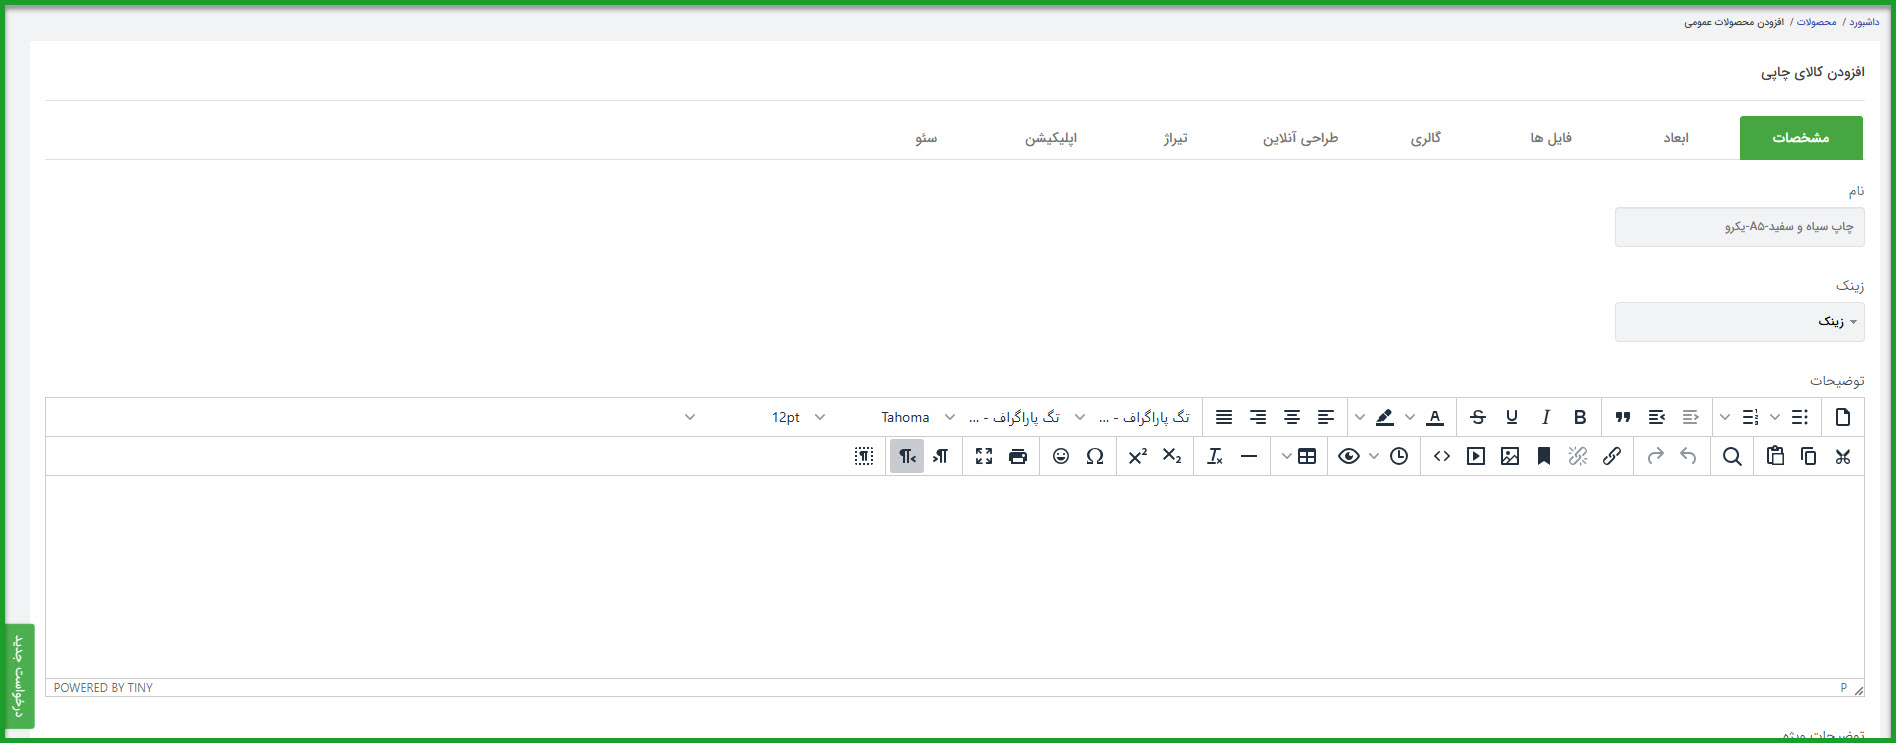The image size is (1896, 743).
Task: Click the insert image icon
Action: (x=1510, y=456)
